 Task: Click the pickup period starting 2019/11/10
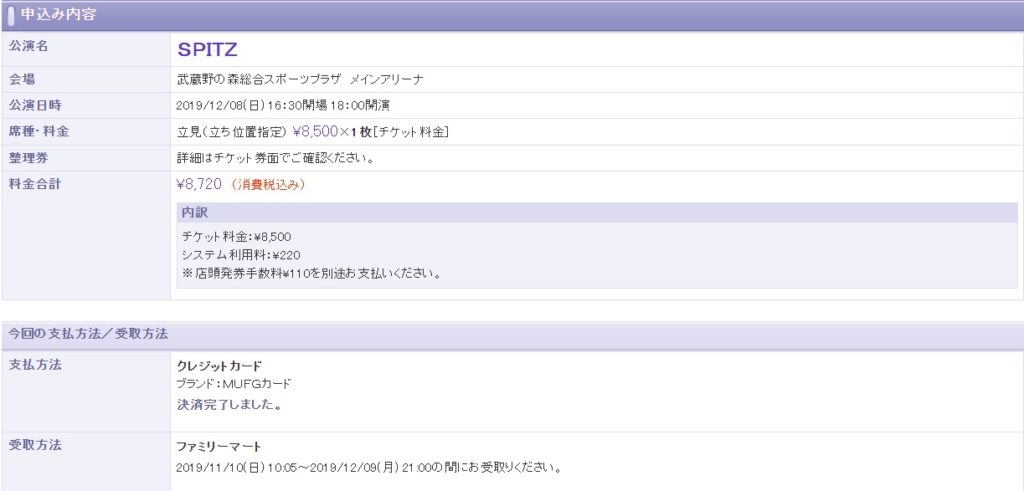[368, 467]
